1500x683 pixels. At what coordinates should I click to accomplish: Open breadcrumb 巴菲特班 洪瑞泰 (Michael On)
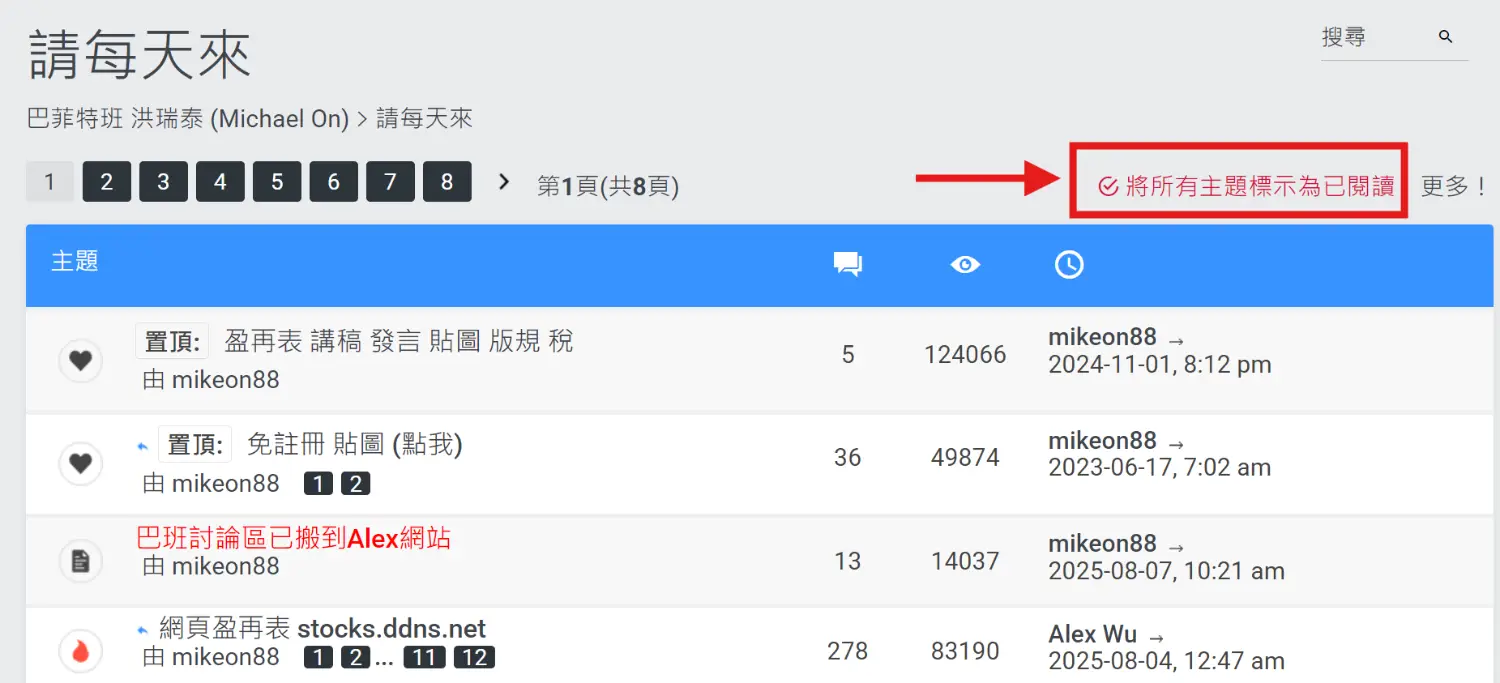click(x=188, y=119)
